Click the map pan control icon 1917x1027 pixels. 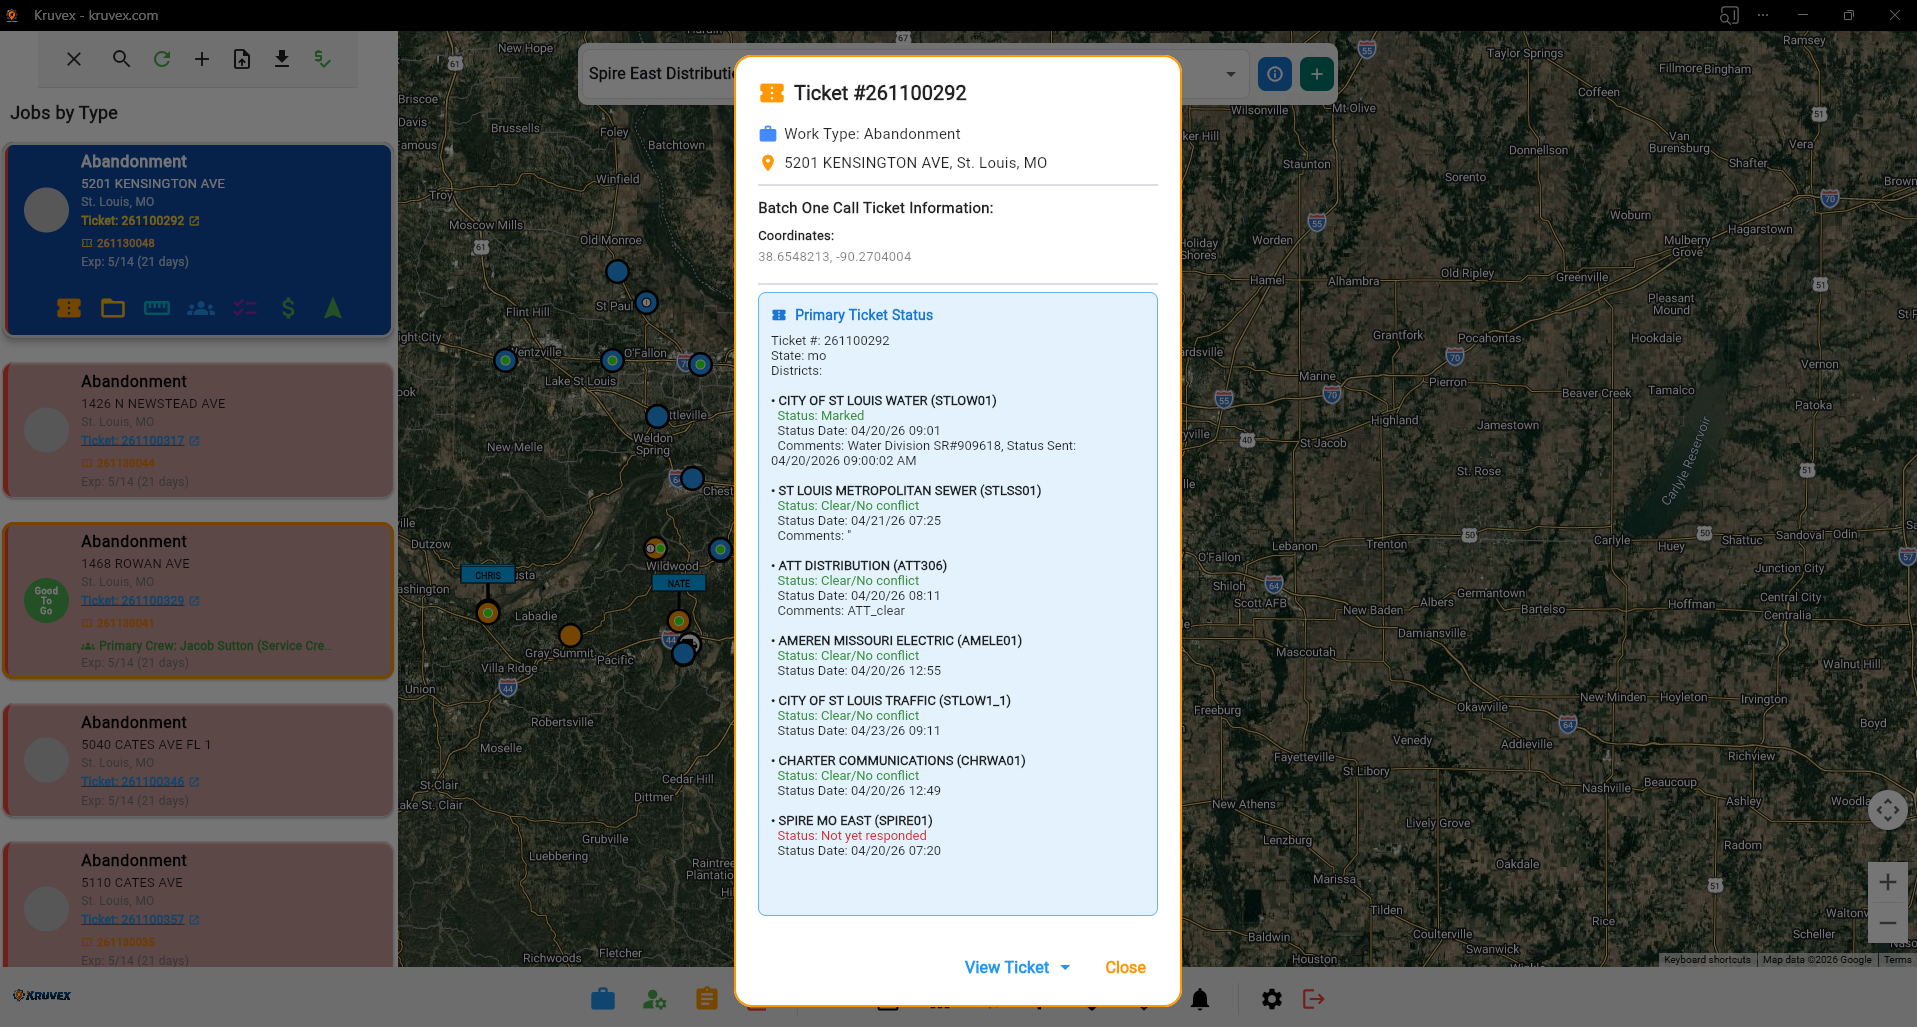pyautogui.click(x=1888, y=809)
